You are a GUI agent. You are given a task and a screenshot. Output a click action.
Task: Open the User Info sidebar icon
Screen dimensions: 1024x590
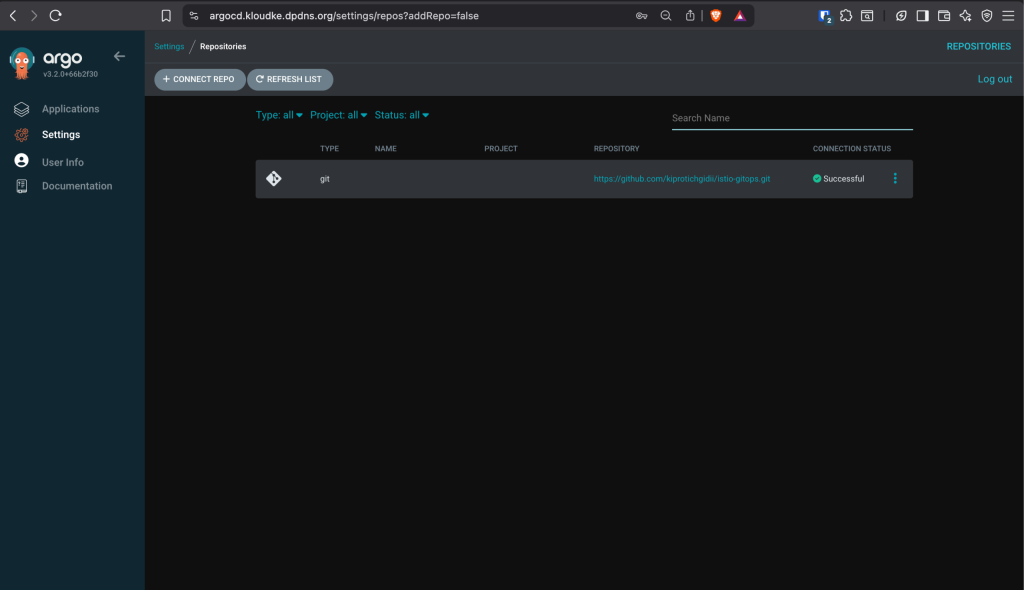coord(22,161)
